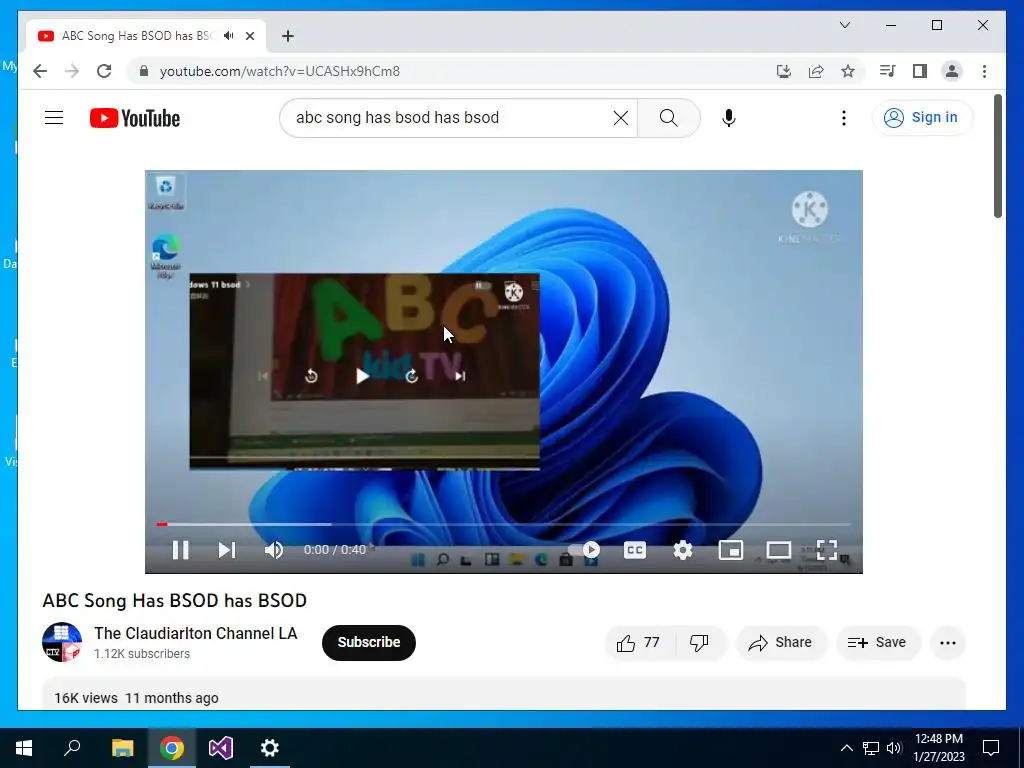Open tab search chevron
The height and width of the screenshot is (768, 1024).
tap(844, 25)
